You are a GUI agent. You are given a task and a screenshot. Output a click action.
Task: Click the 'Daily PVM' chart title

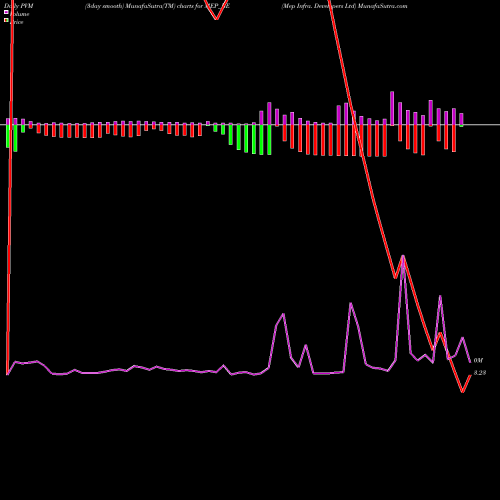[19, 6]
